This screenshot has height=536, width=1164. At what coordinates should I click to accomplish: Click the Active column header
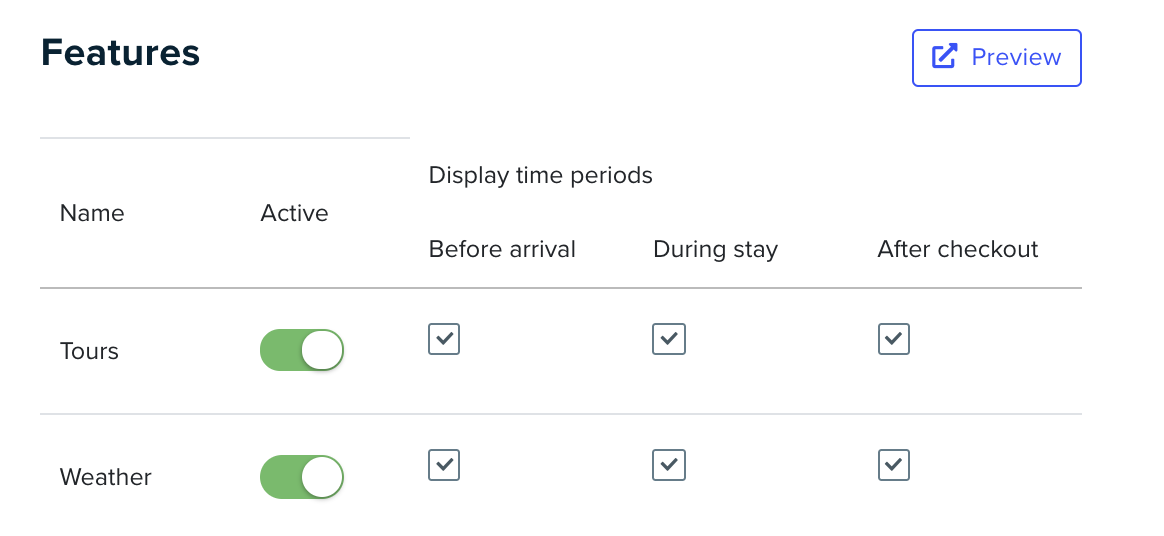click(x=294, y=213)
